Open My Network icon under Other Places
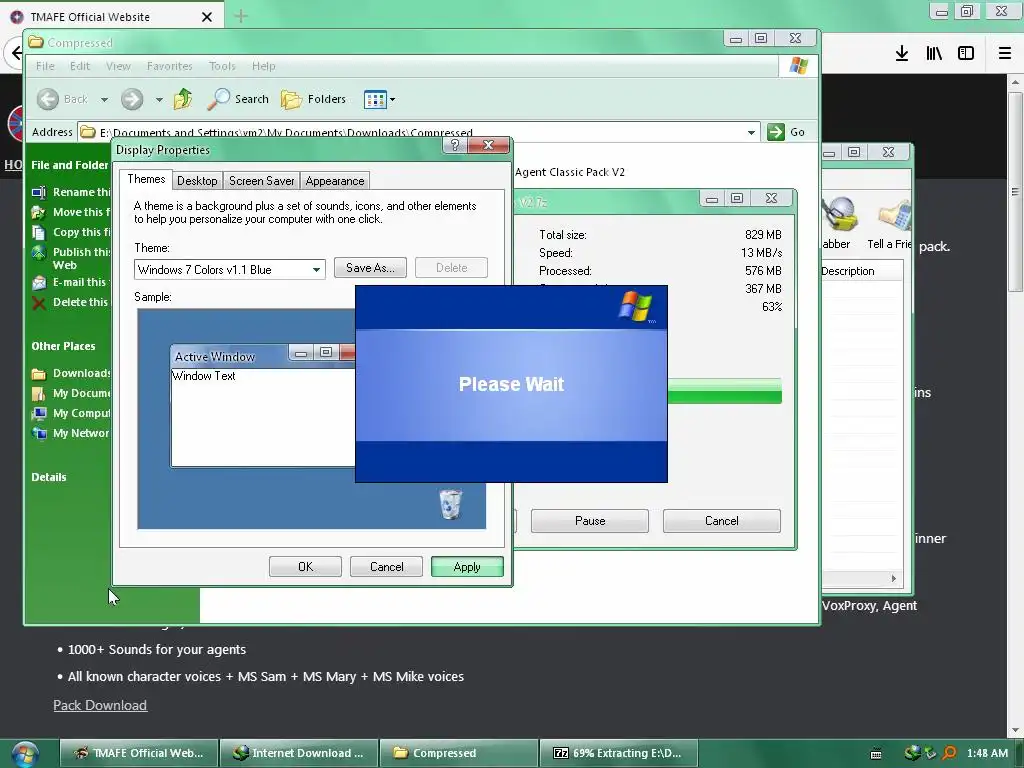The height and width of the screenshot is (768, 1024). (x=39, y=433)
